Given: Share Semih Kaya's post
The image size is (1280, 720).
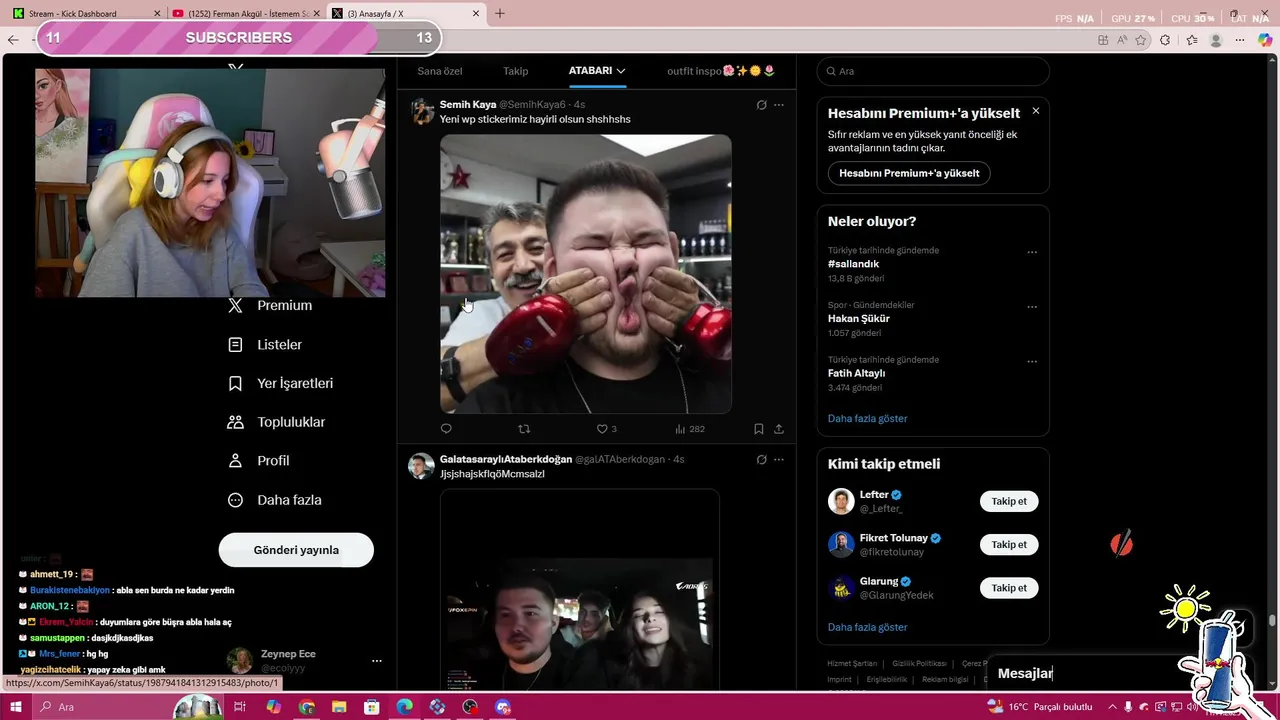Looking at the screenshot, I should [779, 429].
